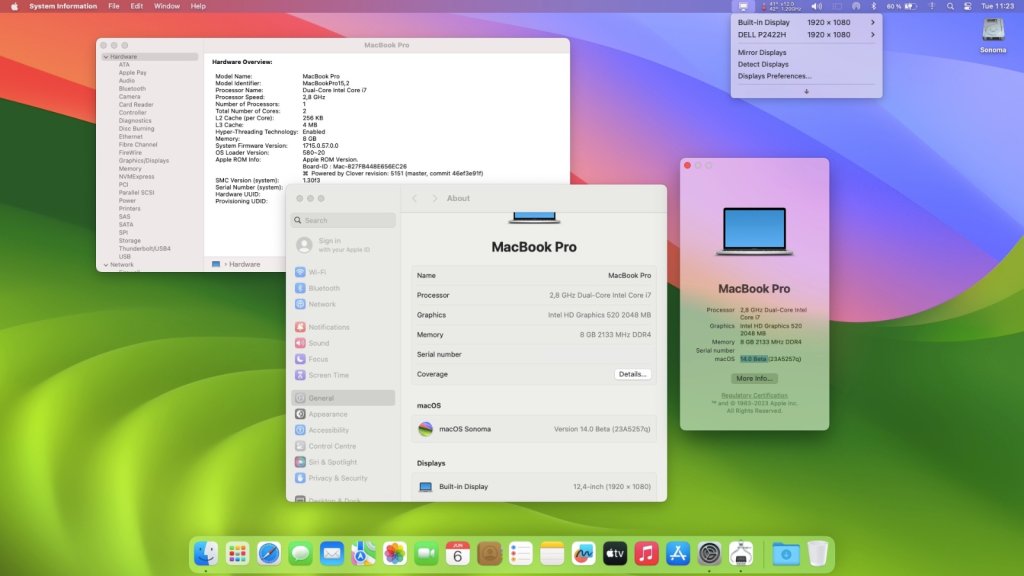The width and height of the screenshot is (1024, 576).
Task: Open Wi-Fi settings in the sidebar
Action: 316,272
